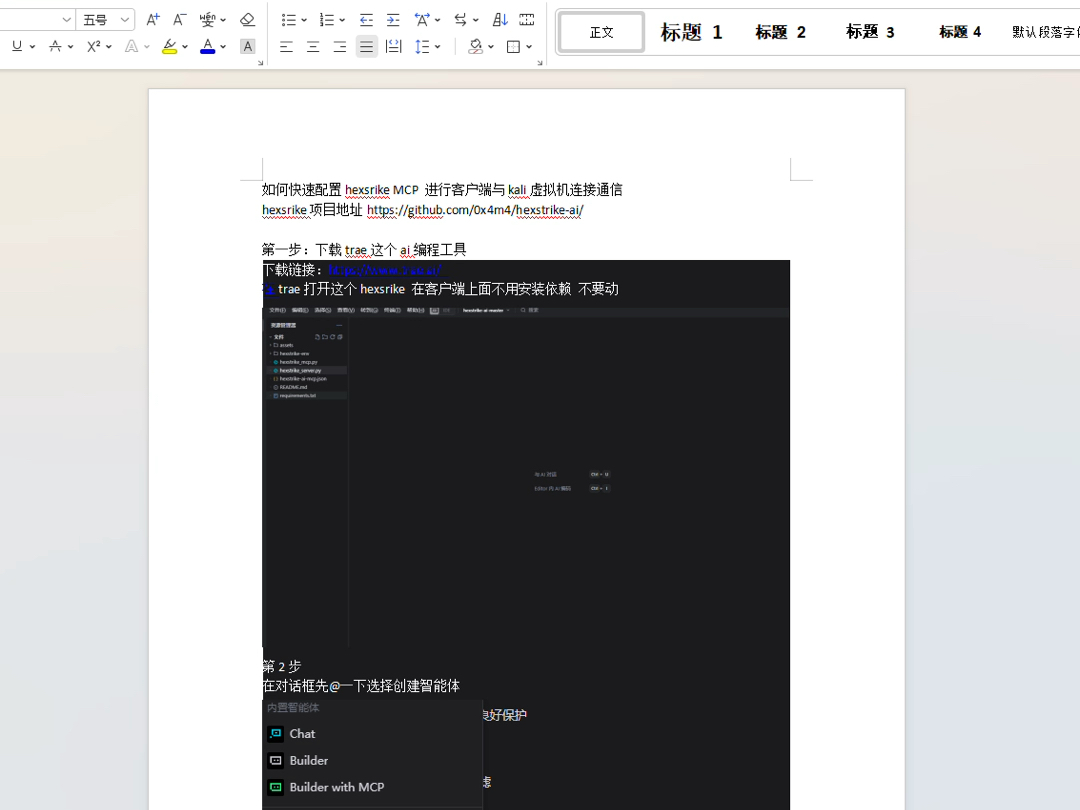Viewport: 1080px width, 810px height.
Task: Apply distributed alignment to the paragraph
Action: tap(393, 46)
